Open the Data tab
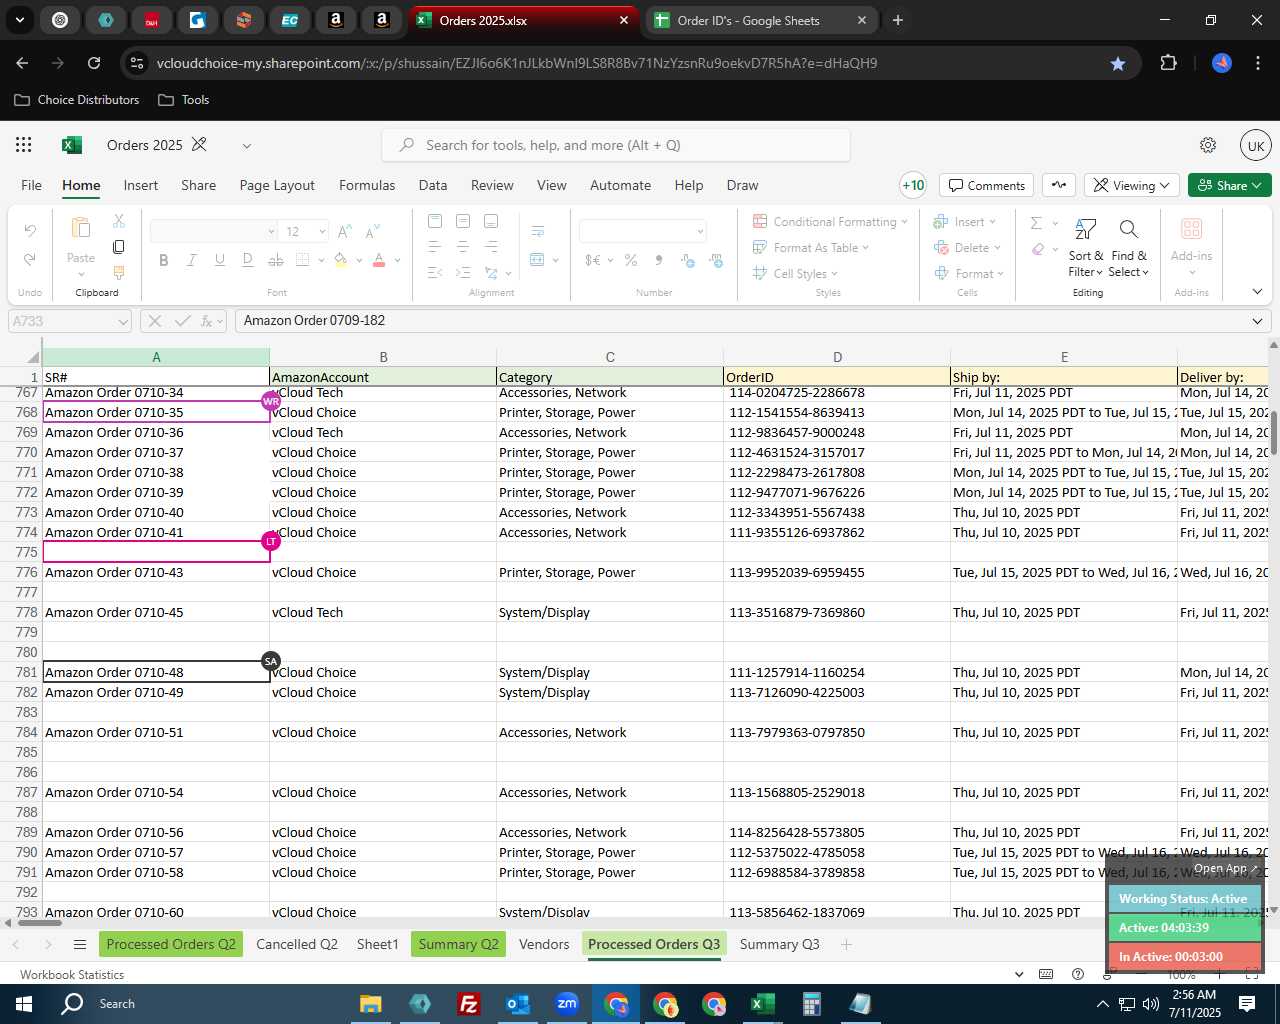The width and height of the screenshot is (1280, 1024). click(x=433, y=185)
